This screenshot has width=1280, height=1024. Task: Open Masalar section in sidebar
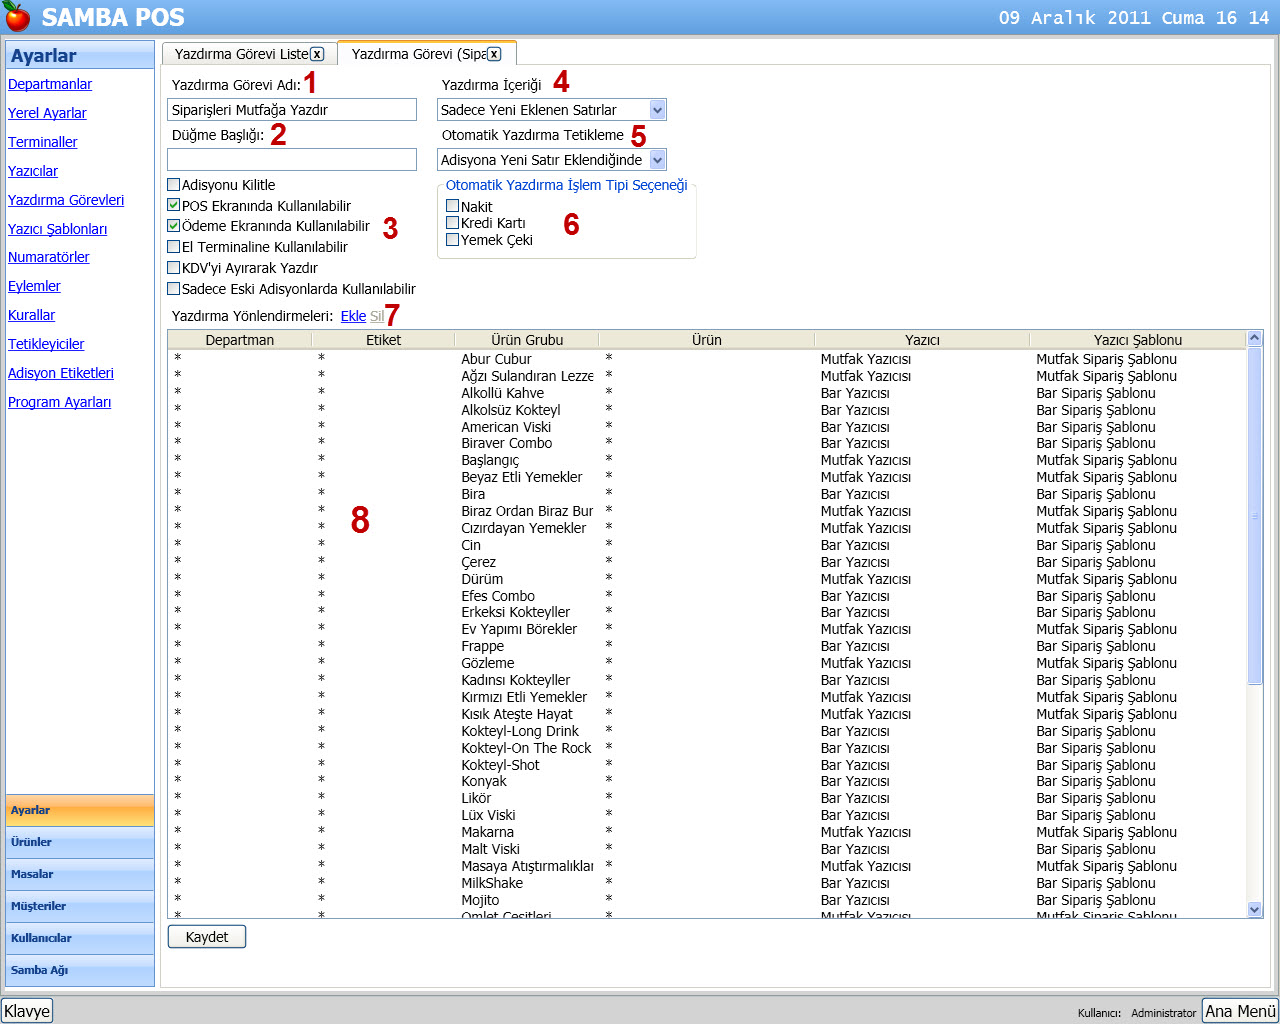80,874
